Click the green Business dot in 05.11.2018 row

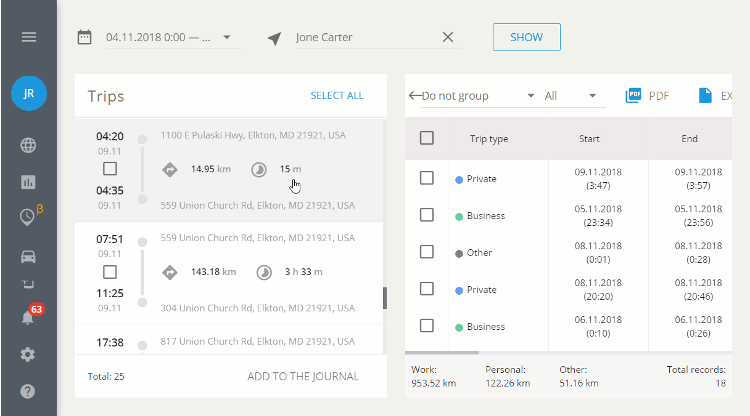click(459, 217)
